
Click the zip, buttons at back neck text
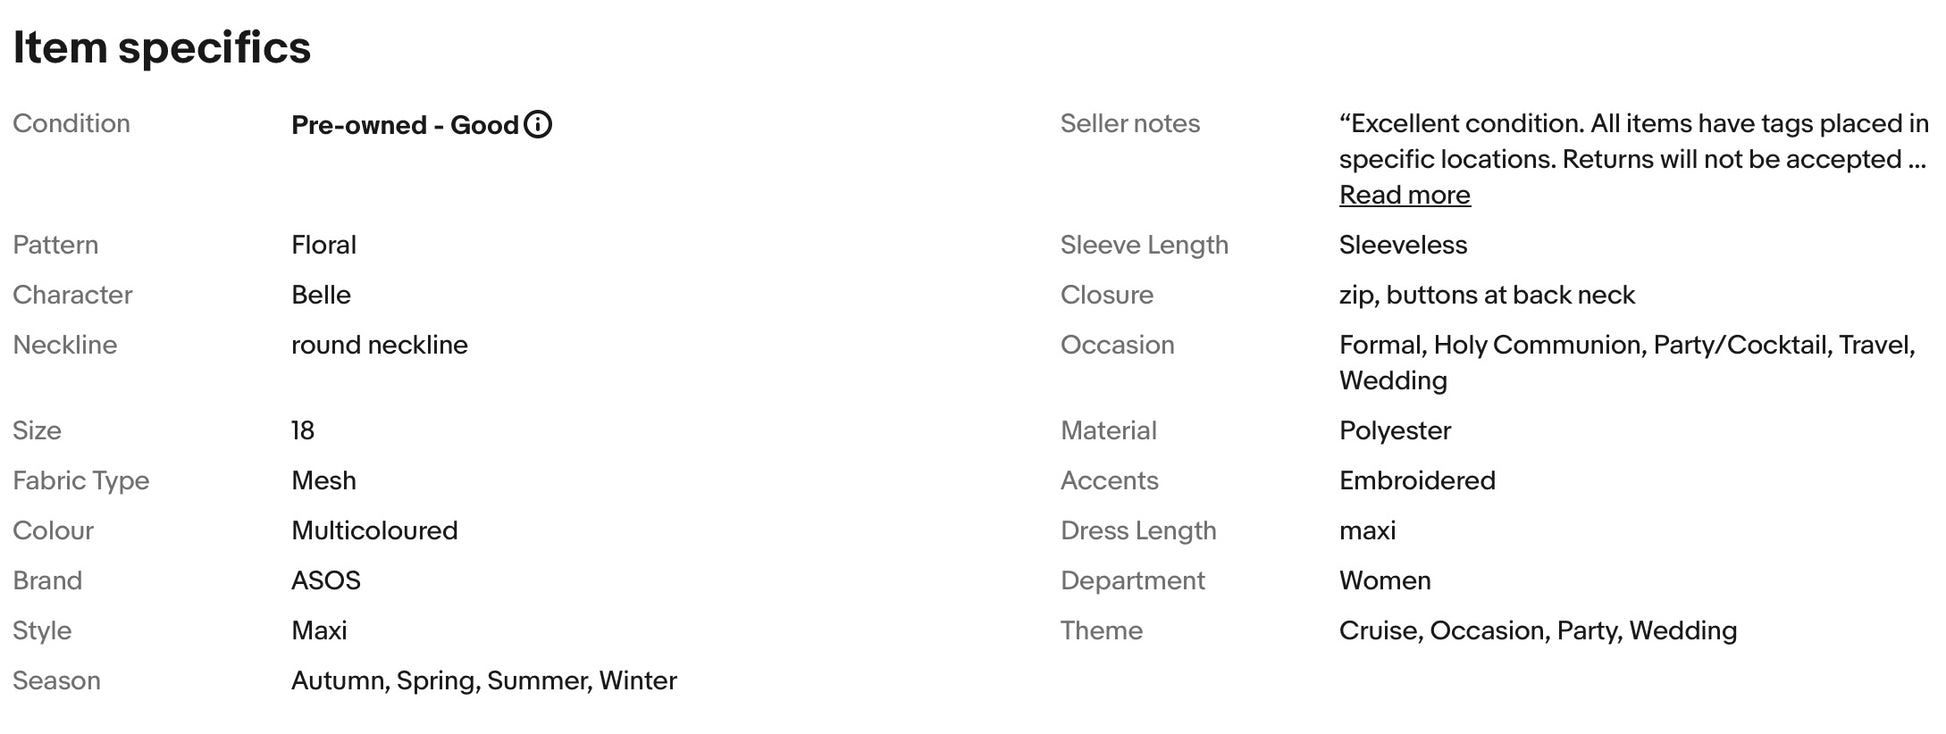click(x=1487, y=295)
